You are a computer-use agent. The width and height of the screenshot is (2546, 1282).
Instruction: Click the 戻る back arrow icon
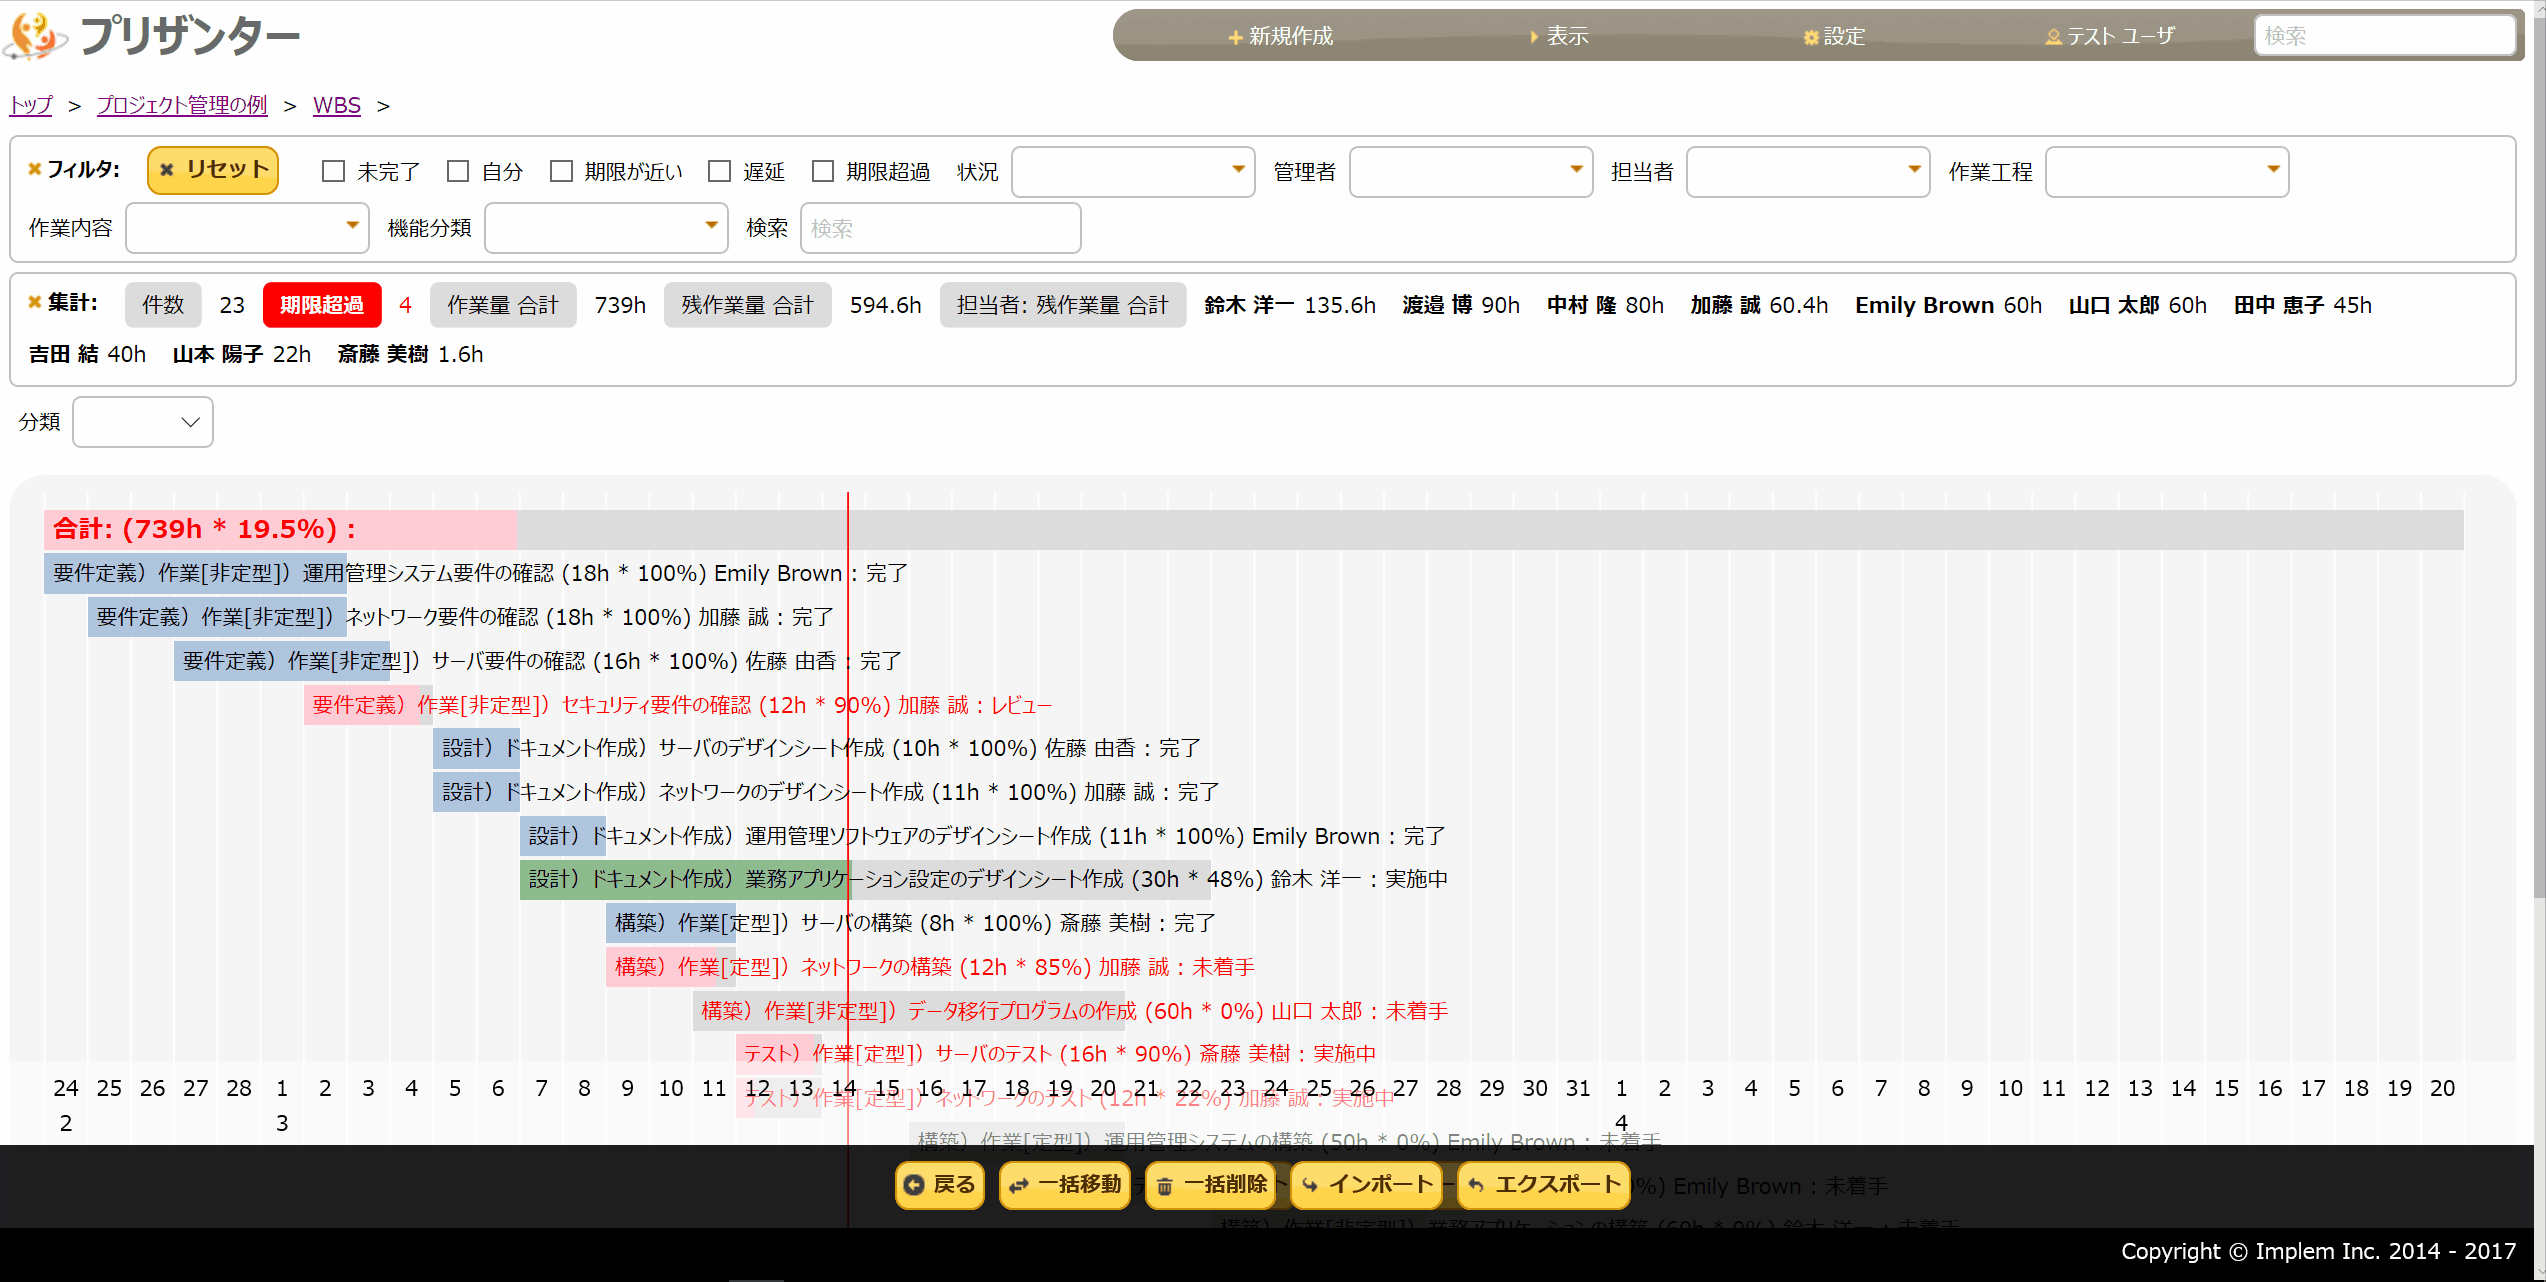click(x=914, y=1185)
